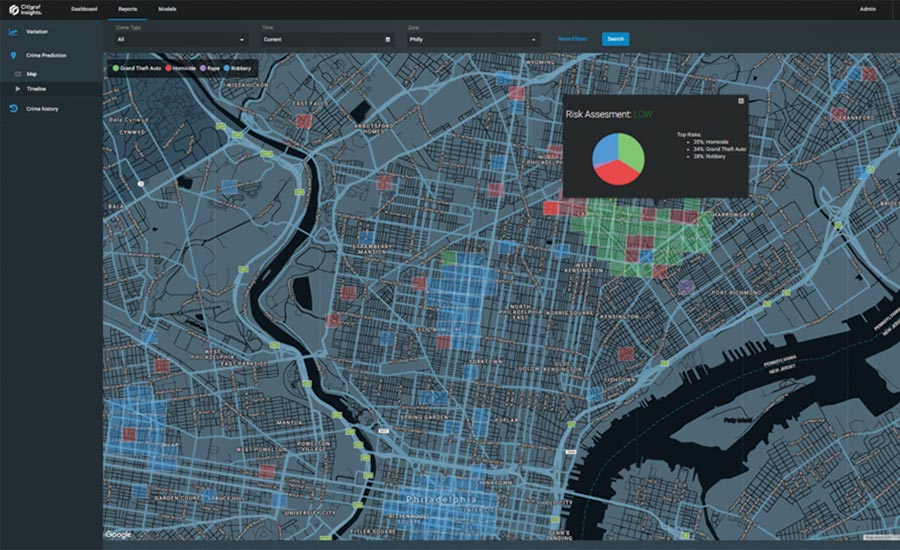900x550 pixels.
Task: Click the Crime Prediction pin icon
Action: (x=13, y=55)
